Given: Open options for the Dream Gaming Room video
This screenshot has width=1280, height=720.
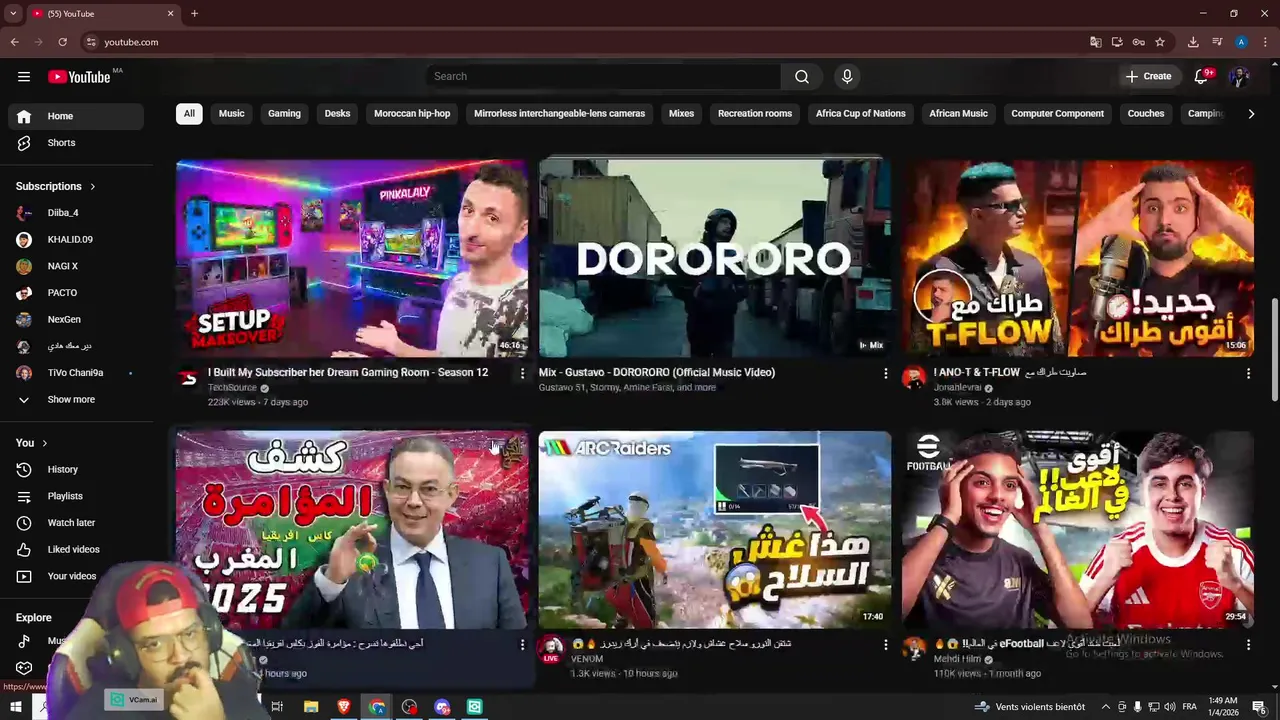Looking at the screenshot, I should (522, 373).
